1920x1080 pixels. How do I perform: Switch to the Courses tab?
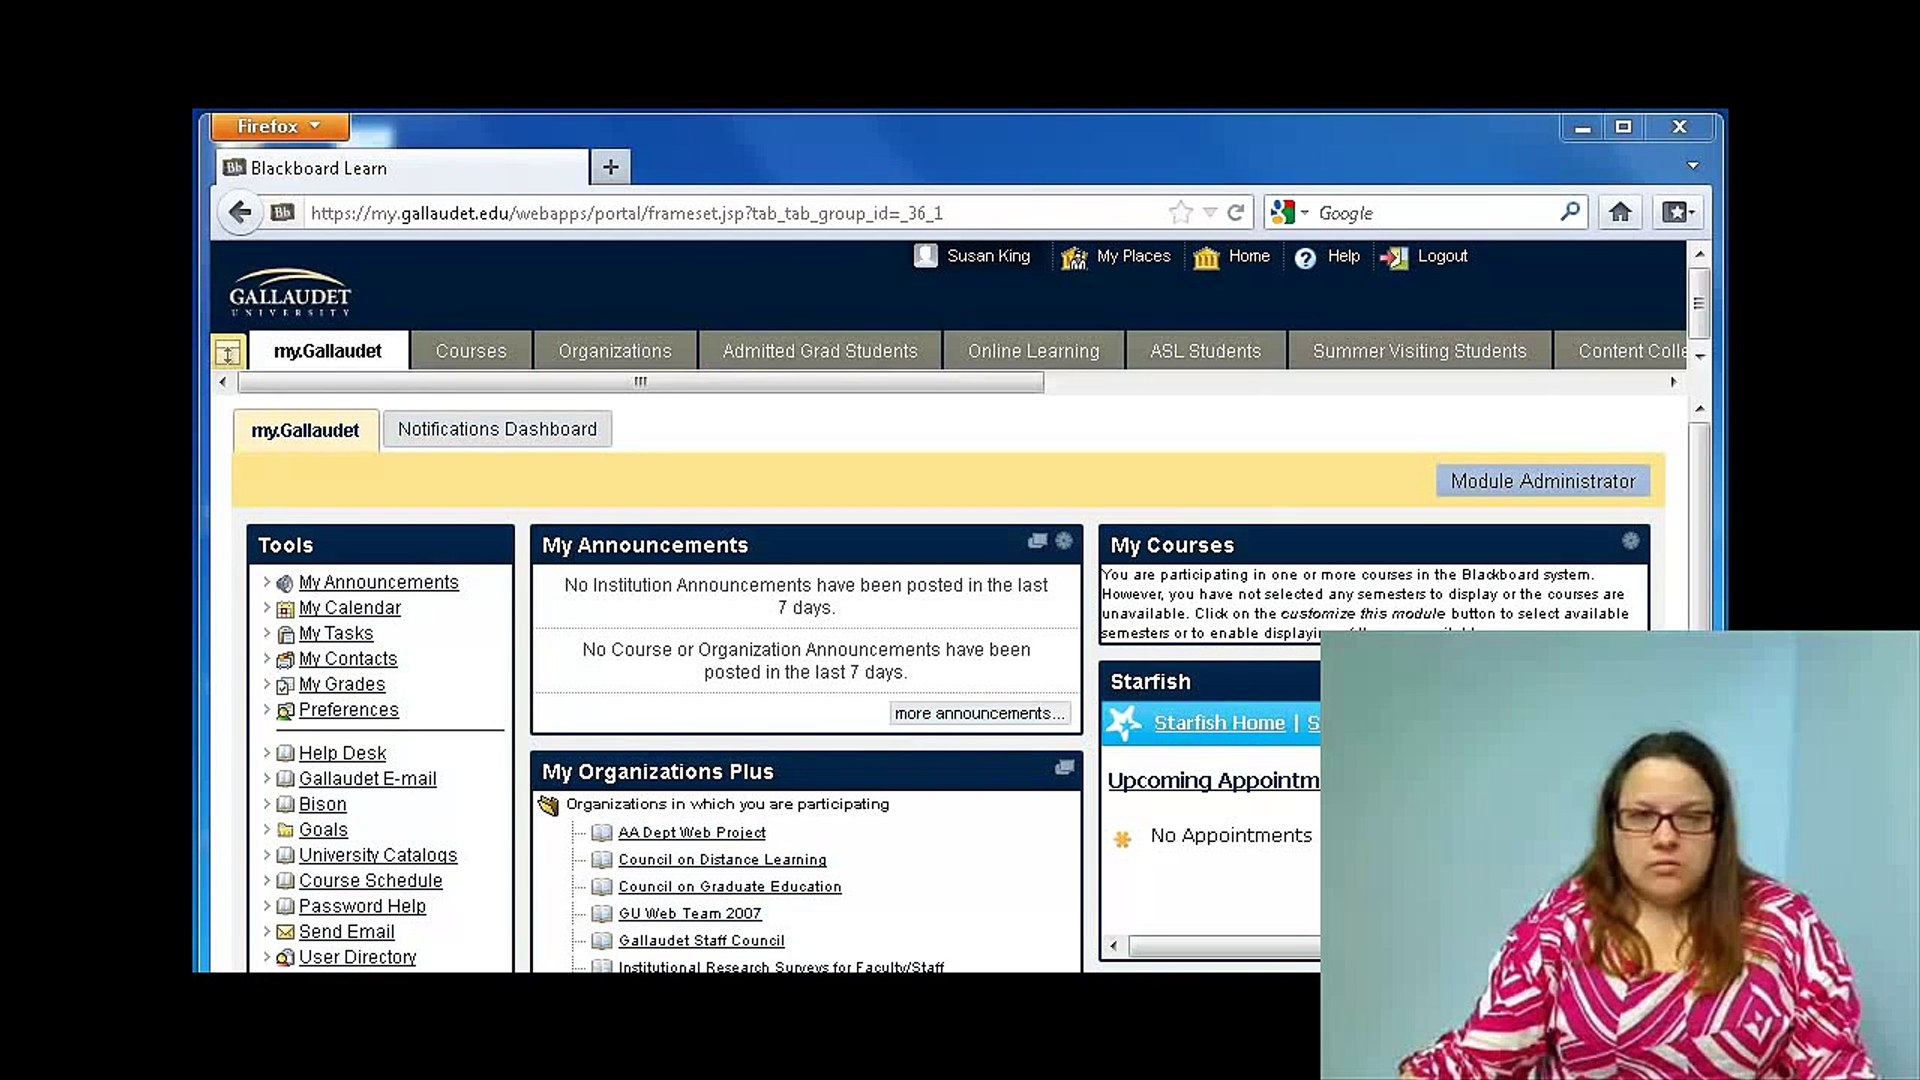pos(471,351)
